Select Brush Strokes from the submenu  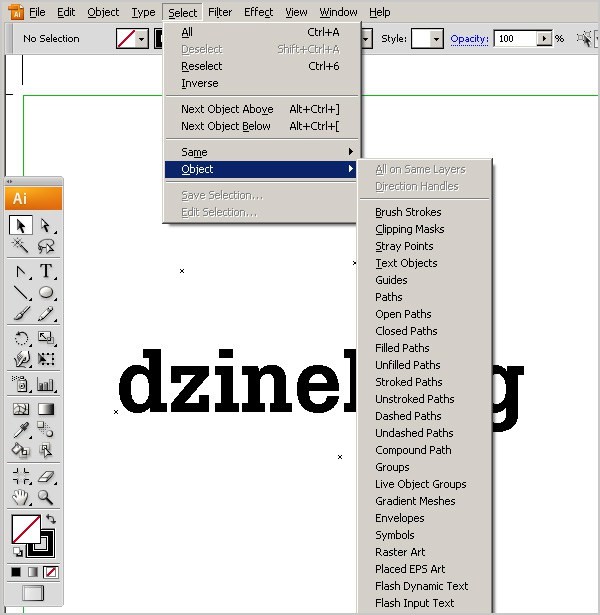click(425, 212)
